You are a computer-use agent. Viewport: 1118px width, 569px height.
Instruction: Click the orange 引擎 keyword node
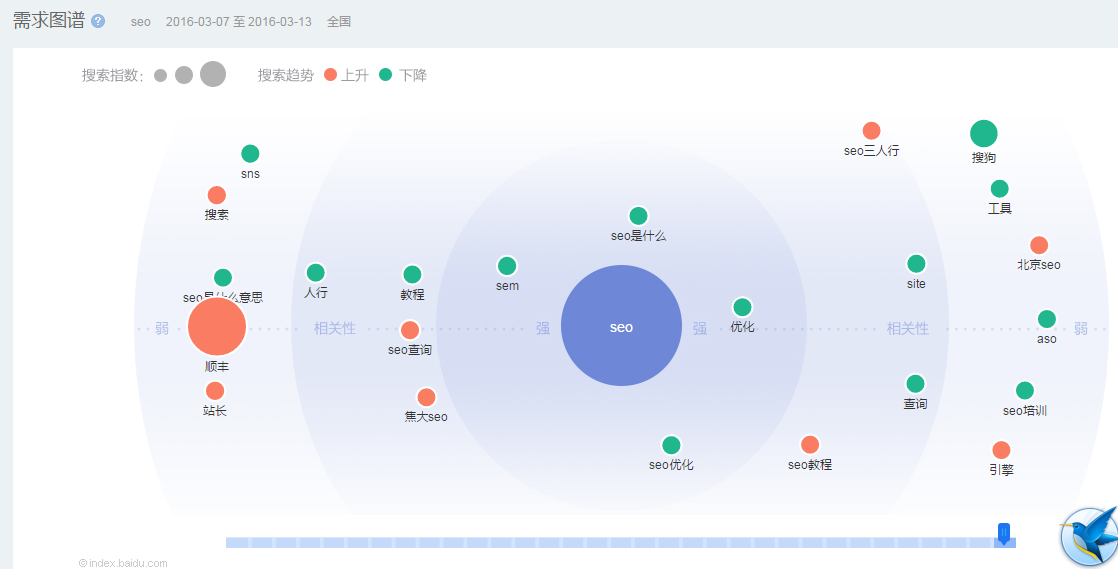click(x=1001, y=450)
